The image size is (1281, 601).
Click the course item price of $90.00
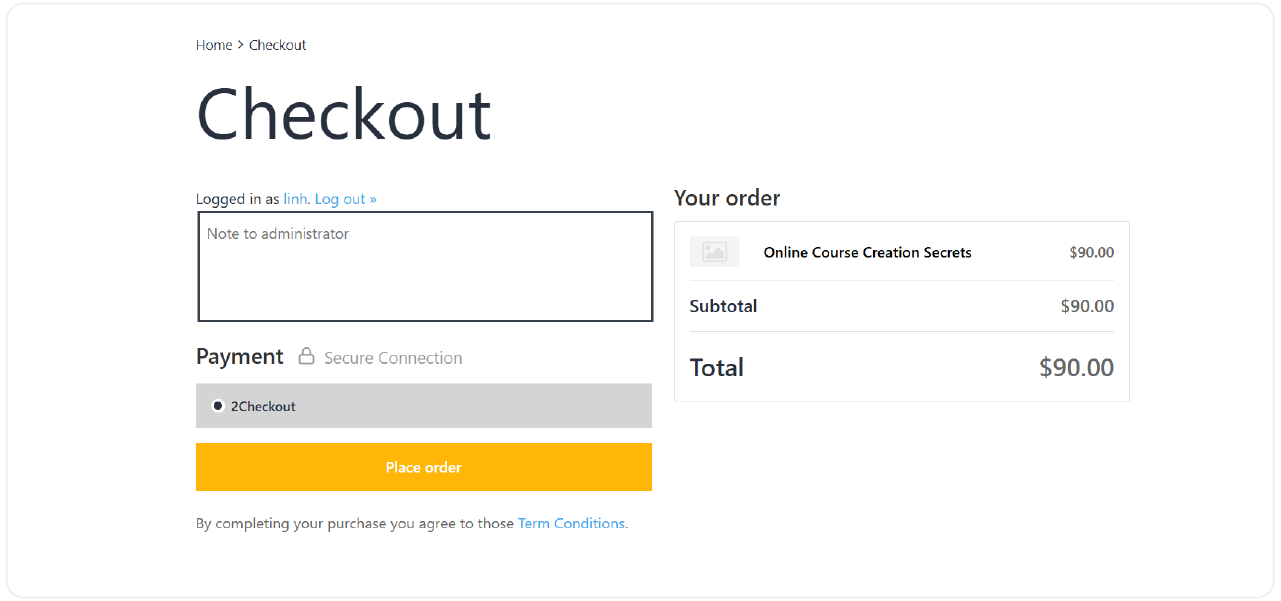[1091, 253]
